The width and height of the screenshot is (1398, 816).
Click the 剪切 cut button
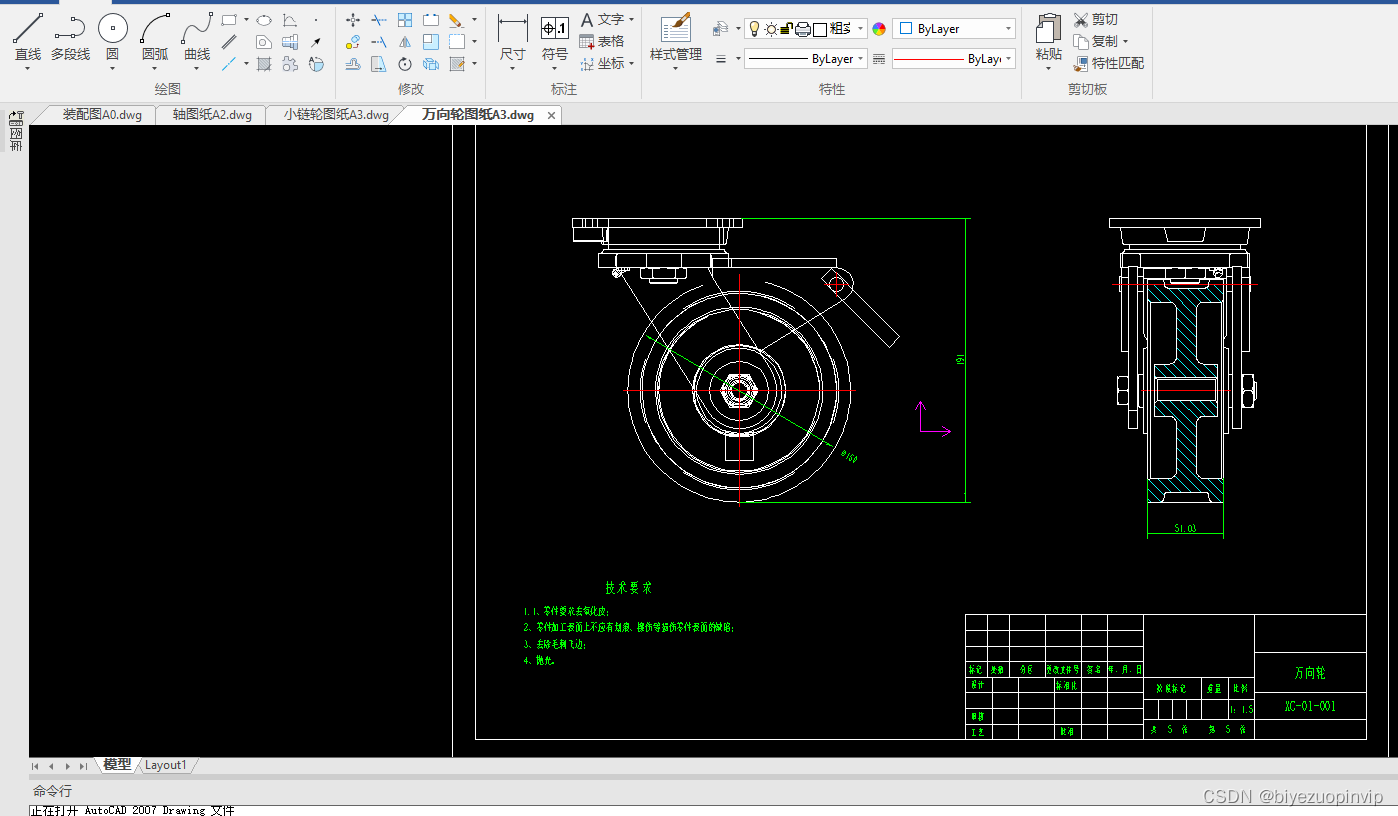click(1096, 19)
